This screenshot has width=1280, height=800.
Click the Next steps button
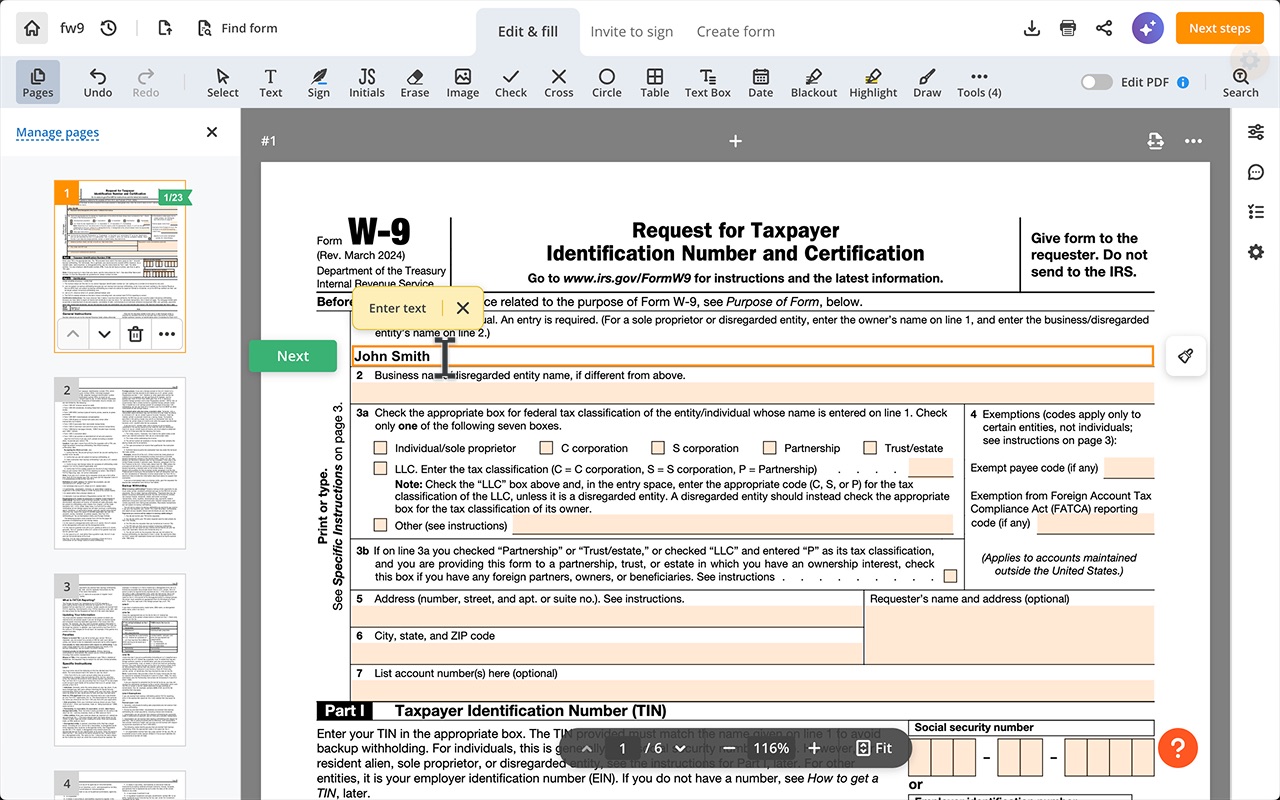click(x=1219, y=28)
